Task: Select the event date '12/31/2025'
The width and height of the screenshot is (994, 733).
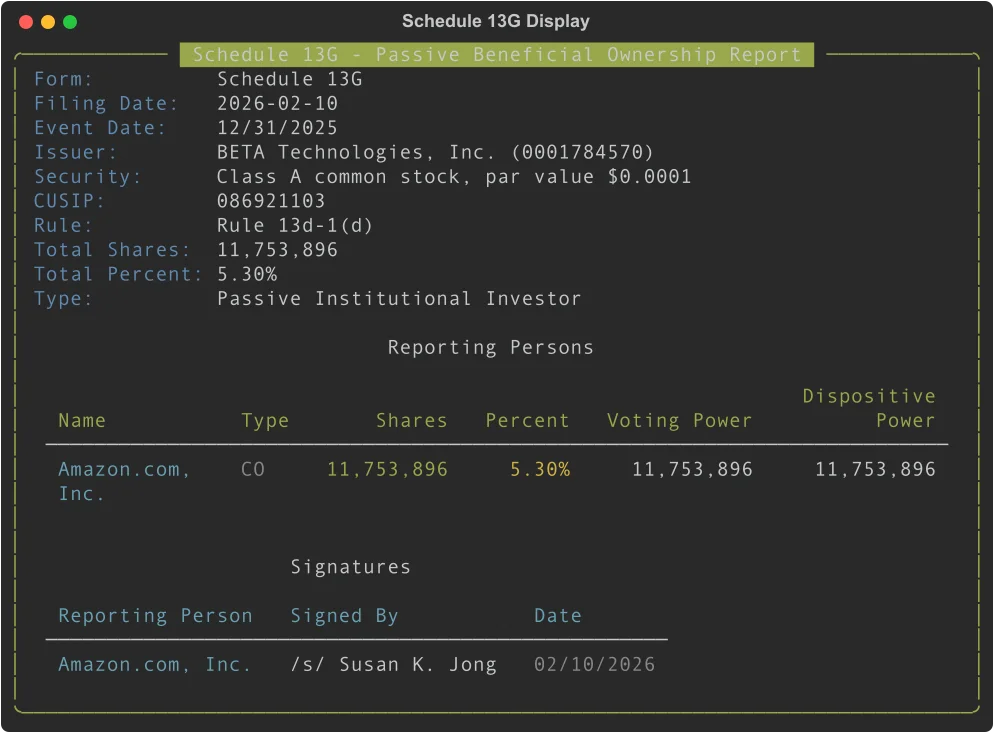Action: point(278,128)
